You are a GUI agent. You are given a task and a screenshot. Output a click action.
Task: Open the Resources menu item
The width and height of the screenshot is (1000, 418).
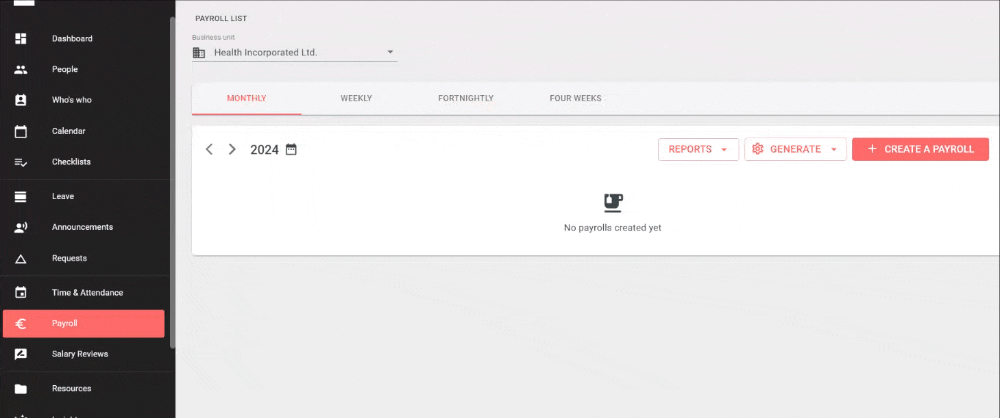tap(84, 389)
